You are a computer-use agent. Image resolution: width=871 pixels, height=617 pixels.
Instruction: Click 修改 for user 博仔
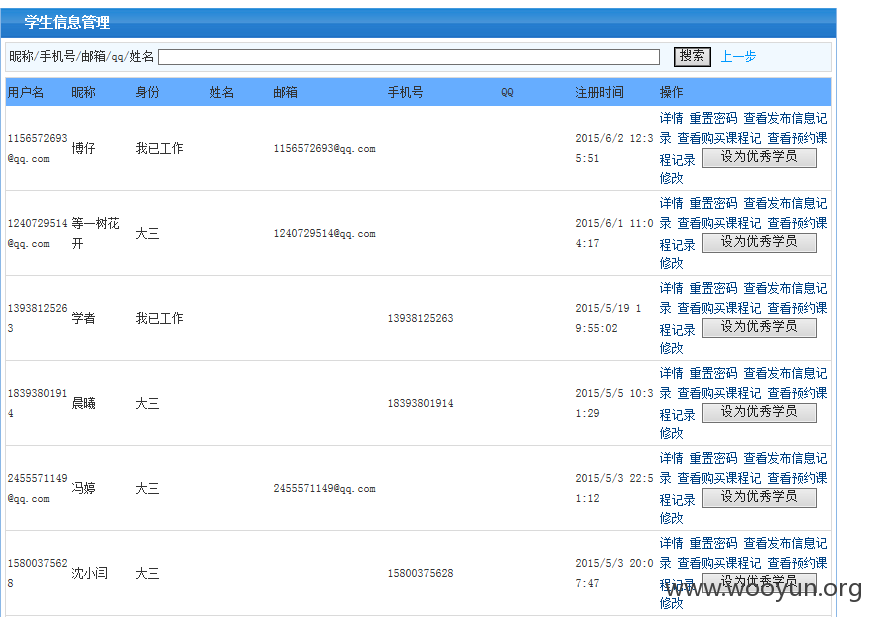tap(671, 178)
